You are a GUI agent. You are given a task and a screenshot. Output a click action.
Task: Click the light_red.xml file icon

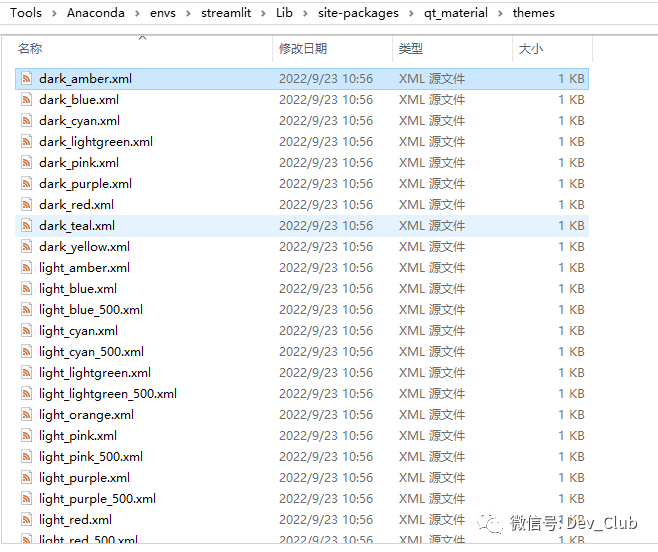[26, 519]
